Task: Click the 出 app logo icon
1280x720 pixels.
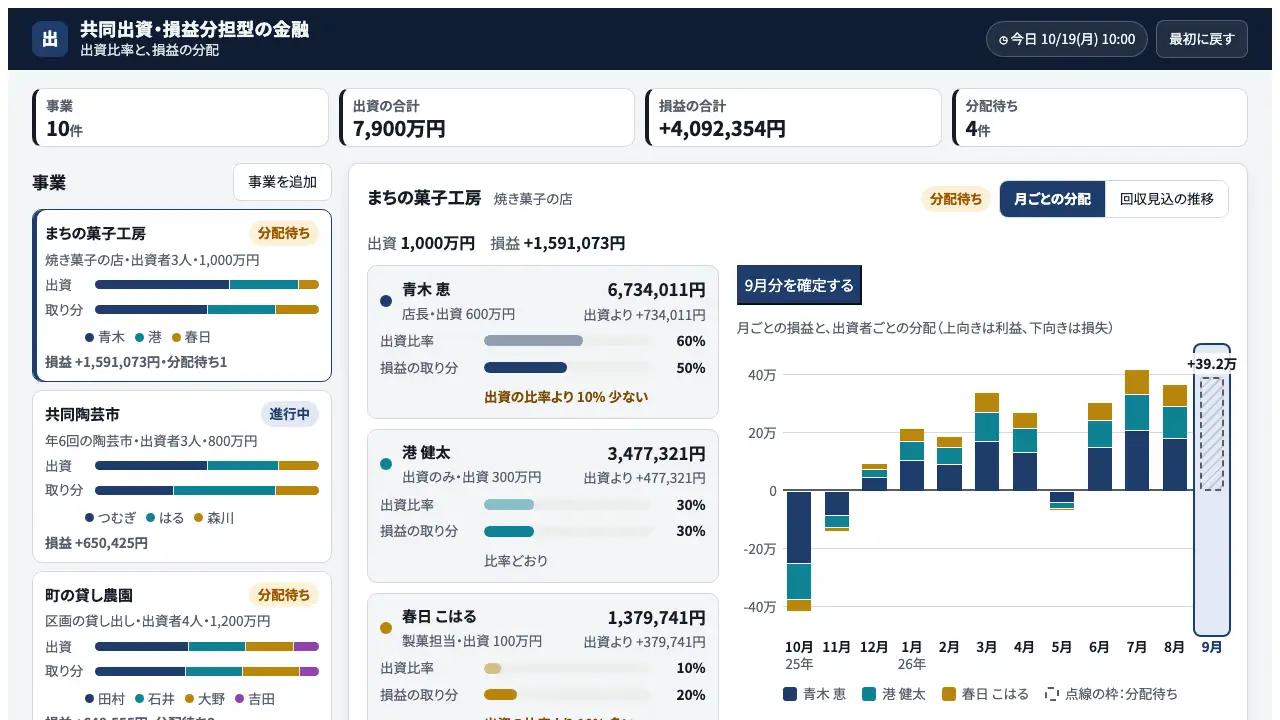Action: 50,39
